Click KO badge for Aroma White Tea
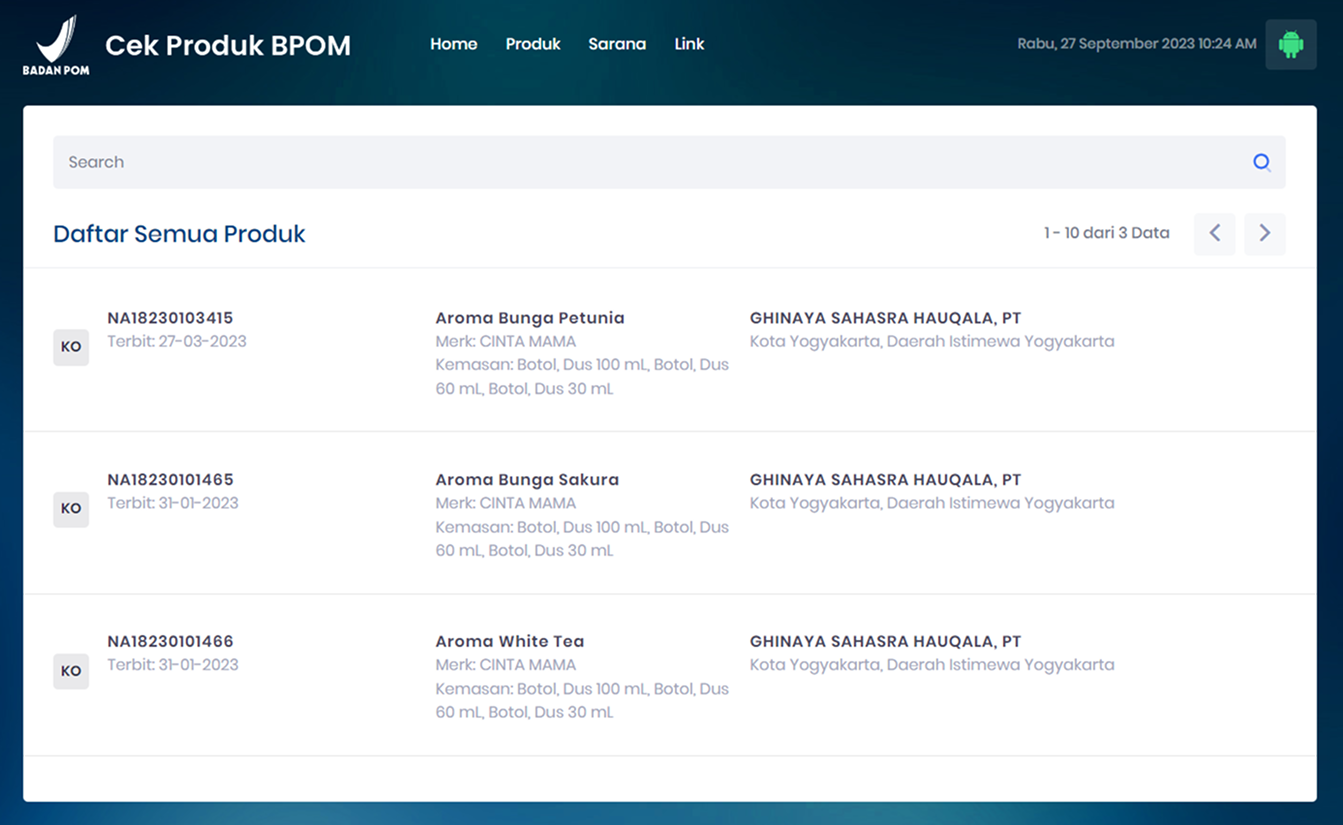1343x825 pixels. click(x=71, y=671)
